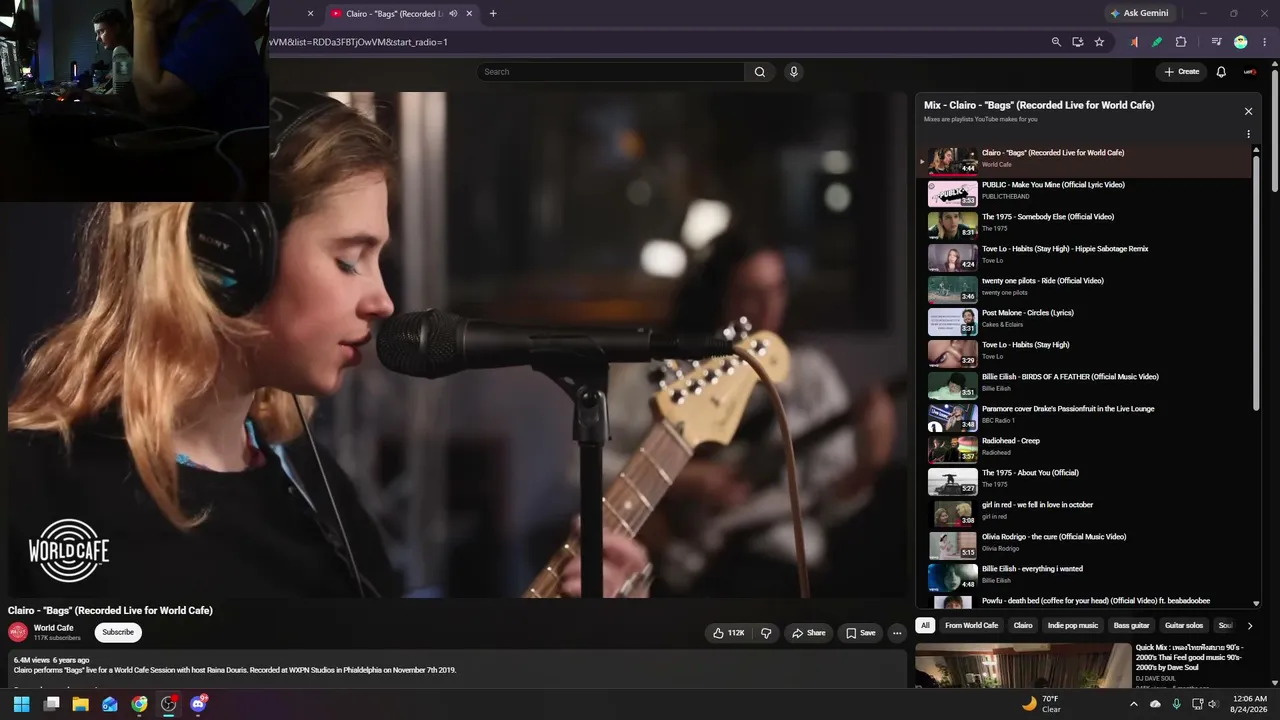Image resolution: width=1280 pixels, height=720 pixels.
Task: Open the Mix playlist three-dot options menu
Action: (1248, 134)
